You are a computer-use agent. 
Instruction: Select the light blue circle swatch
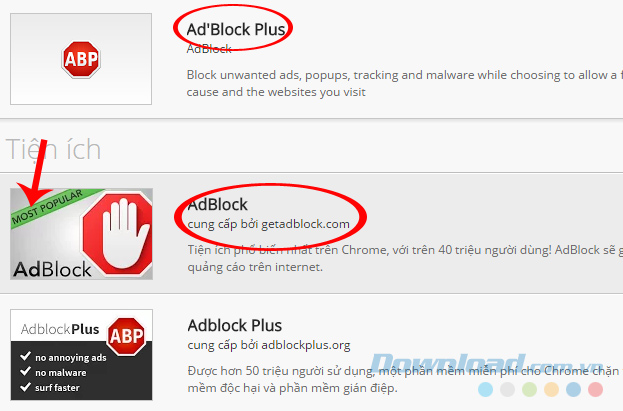(x=485, y=390)
